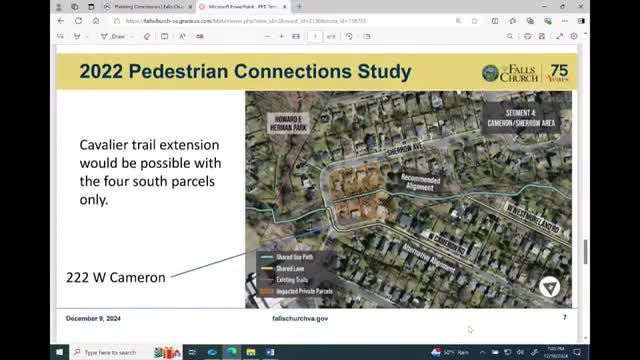Click the fallschurchva.gov footer text

pyautogui.click(x=300, y=318)
